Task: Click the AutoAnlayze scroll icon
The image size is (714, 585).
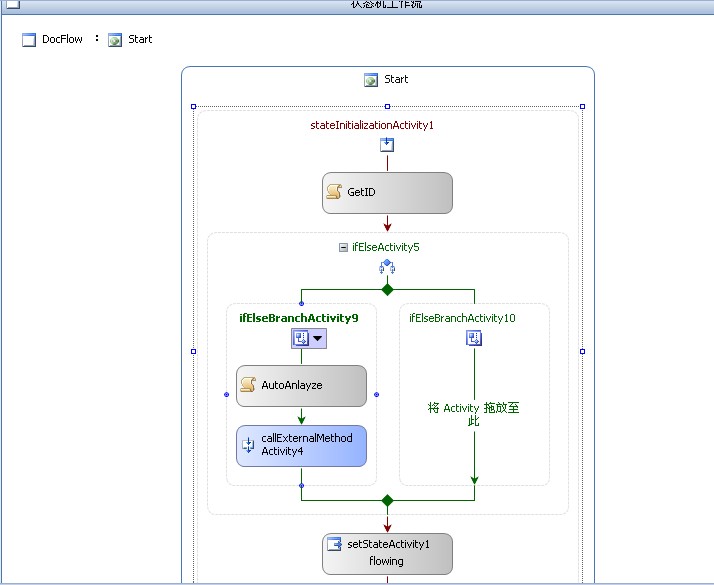Action: click(x=249, y=385)
